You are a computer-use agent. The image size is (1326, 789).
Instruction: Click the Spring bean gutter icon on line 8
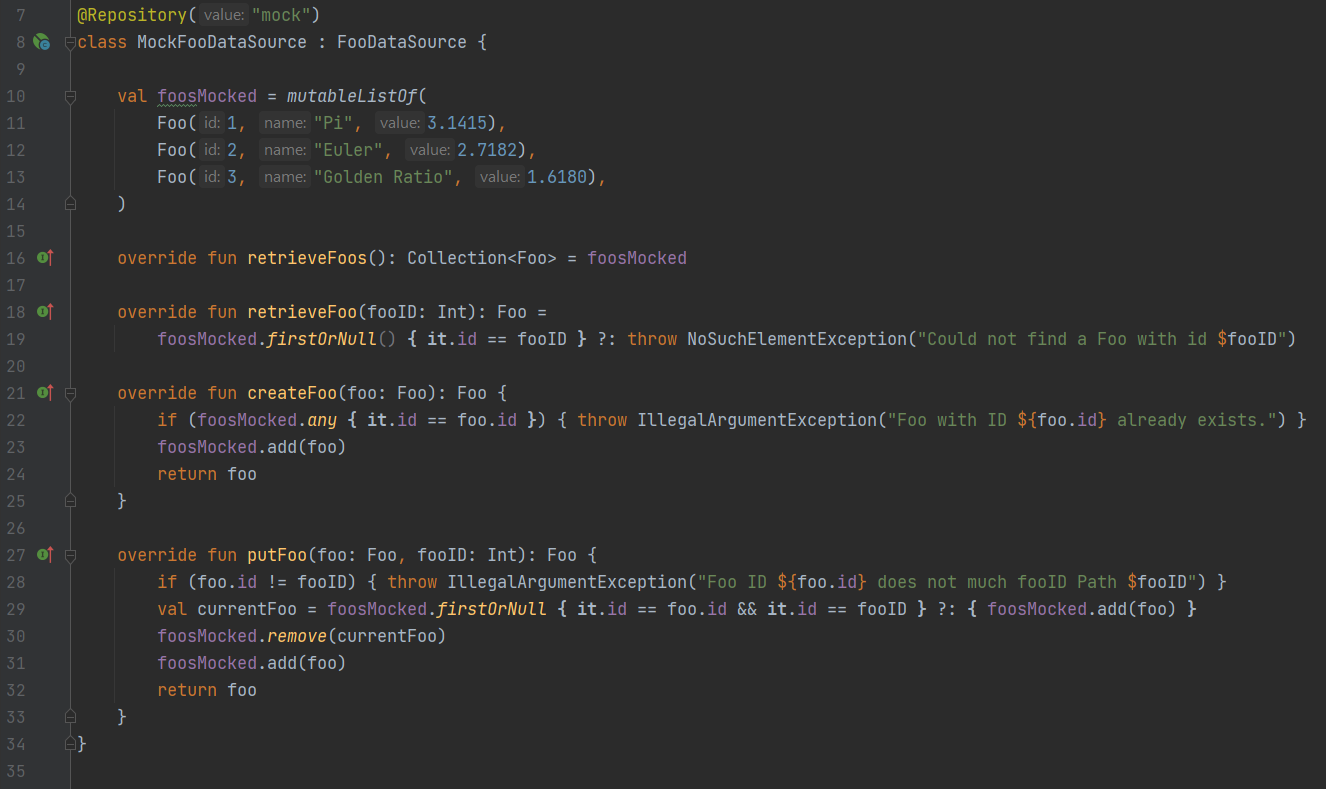tap(41, 42)
